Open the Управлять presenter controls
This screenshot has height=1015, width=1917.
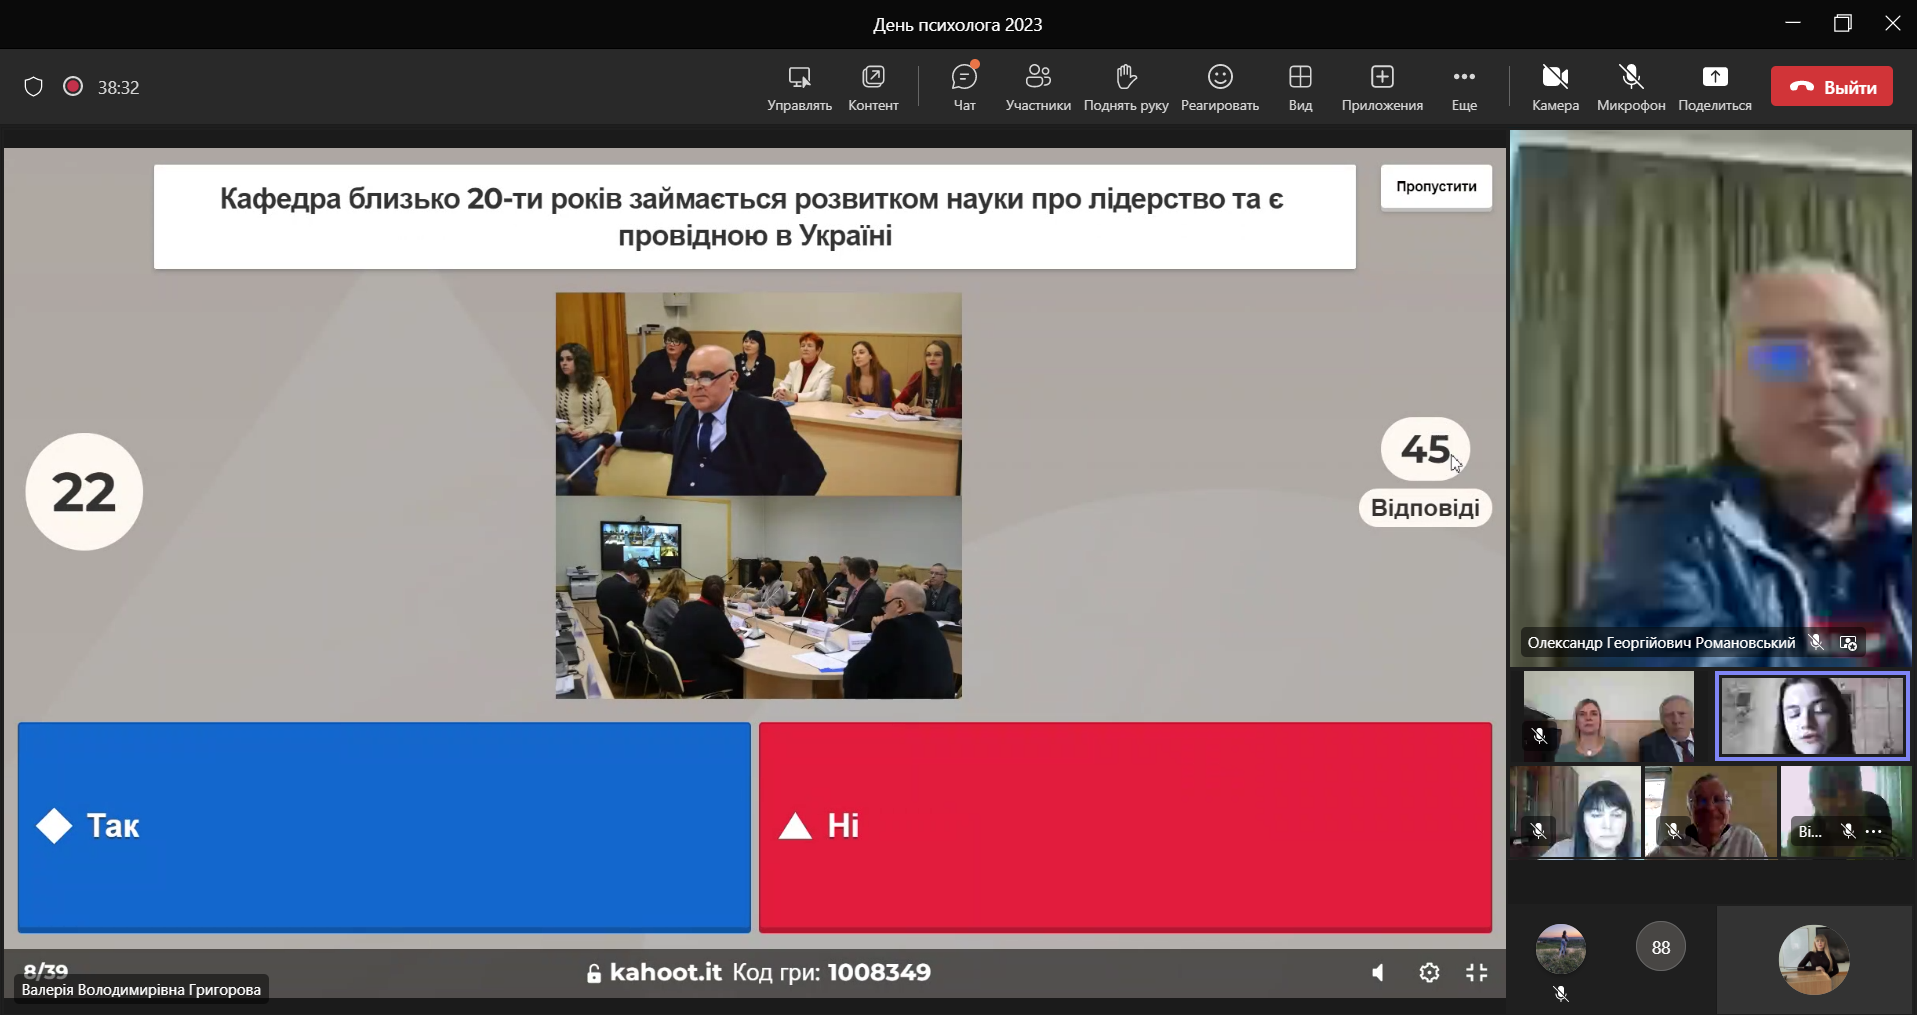click(x=799, y=88)
